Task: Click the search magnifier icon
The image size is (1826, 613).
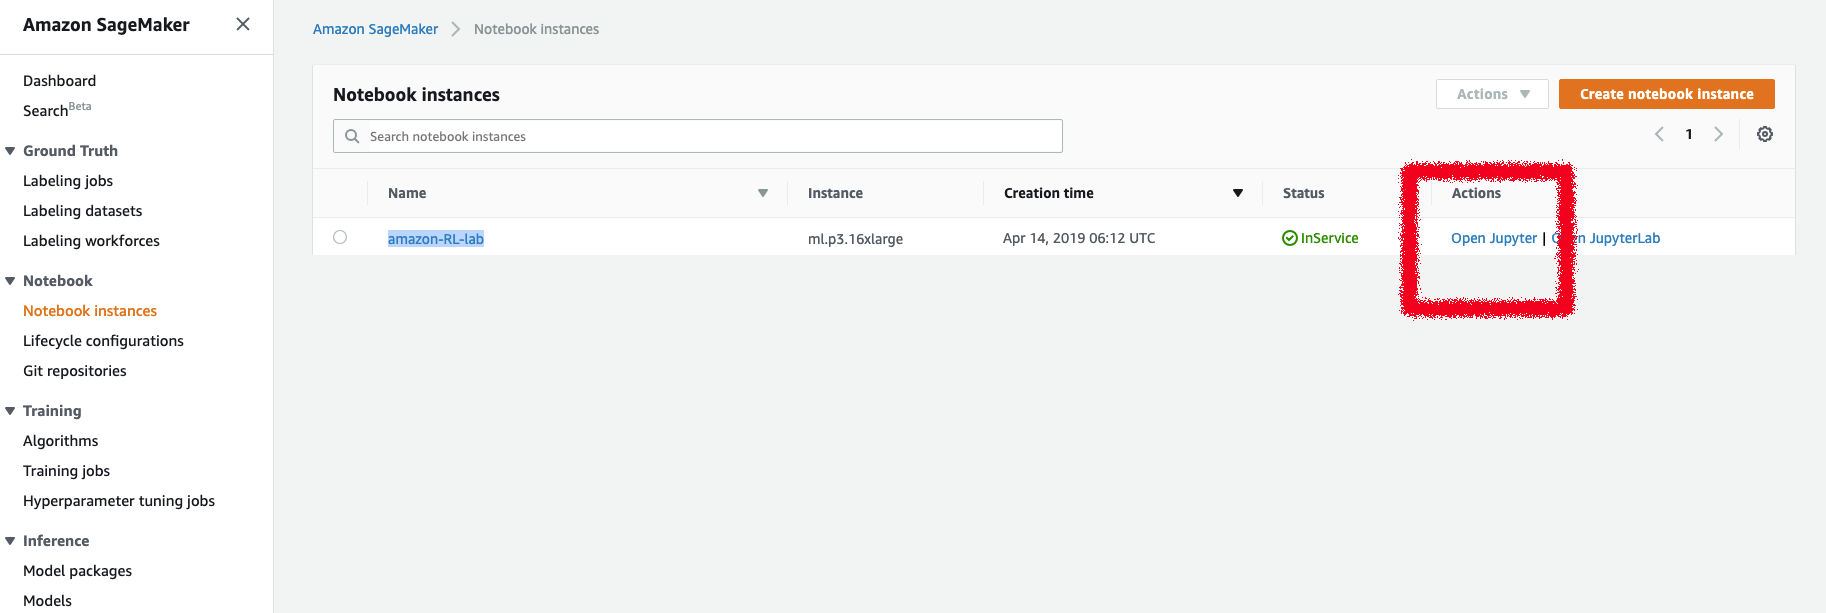Action: 352,136
